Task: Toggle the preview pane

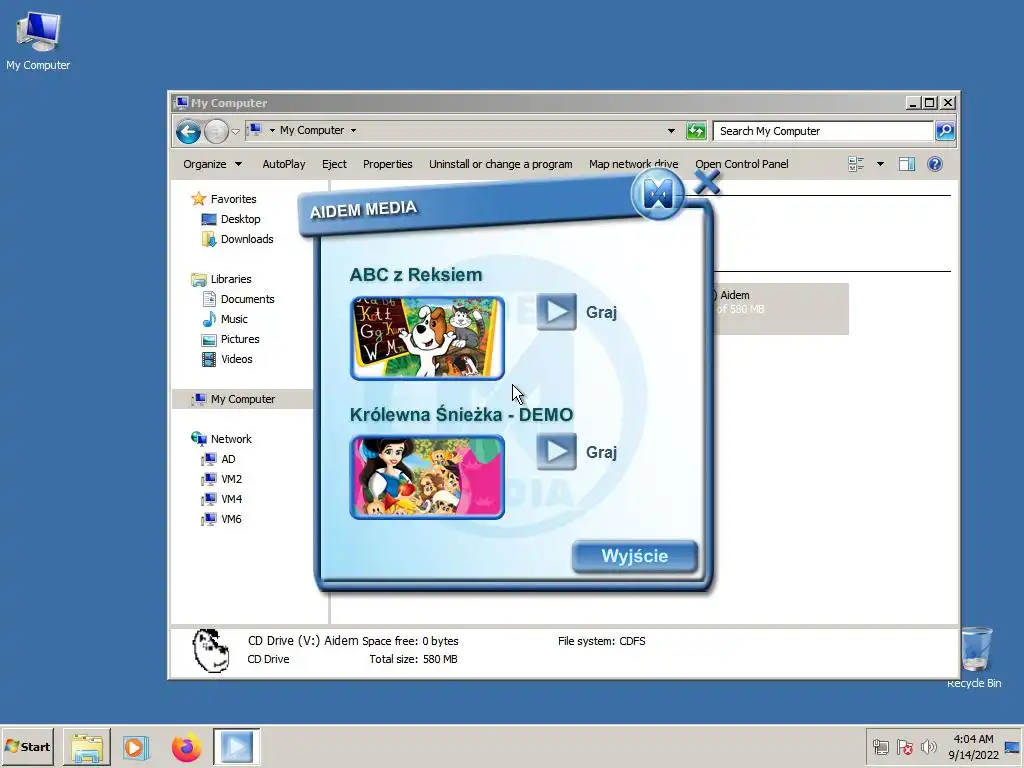Action: (x=906, y=164)
